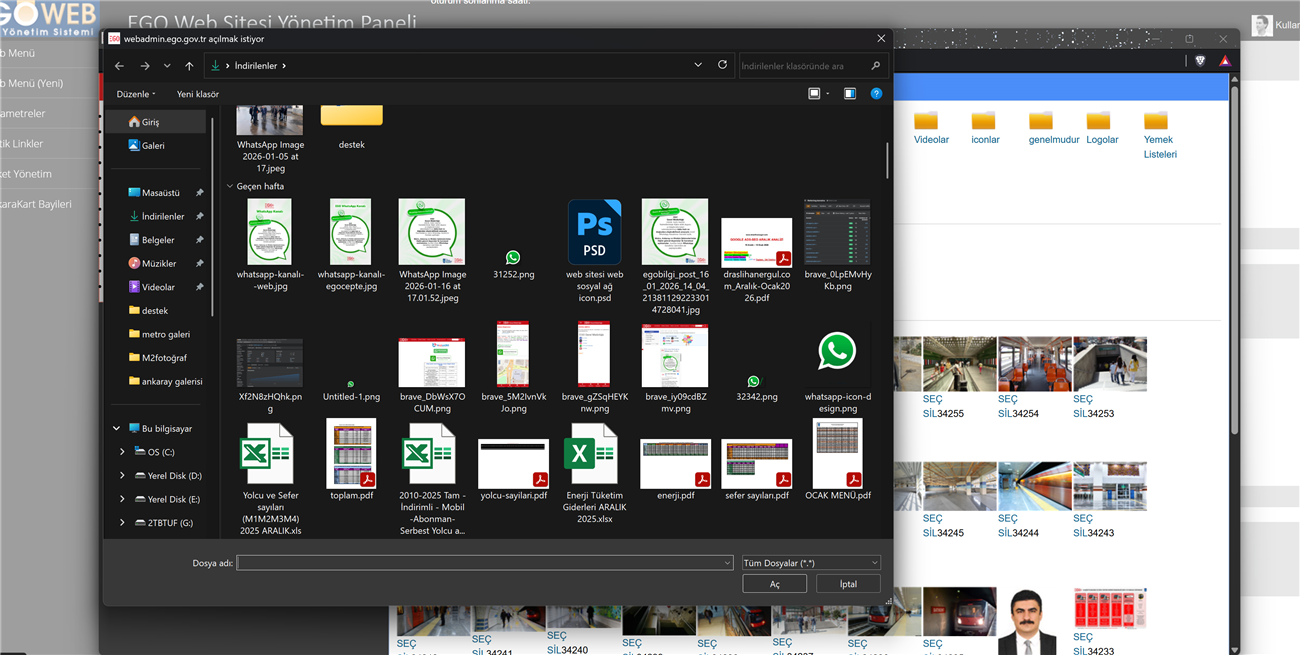Click the İptal button
Viewport: 1300px width, 655px height.
point(848,584)
